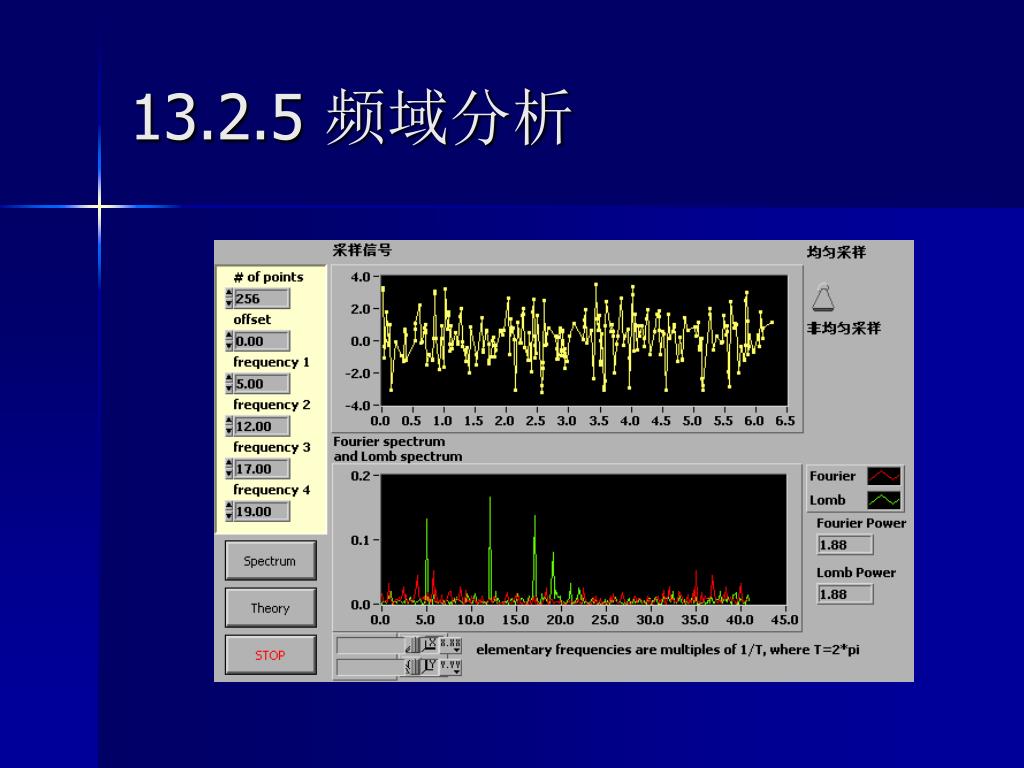Click the offset value field 0.00

tap(261, 341)
